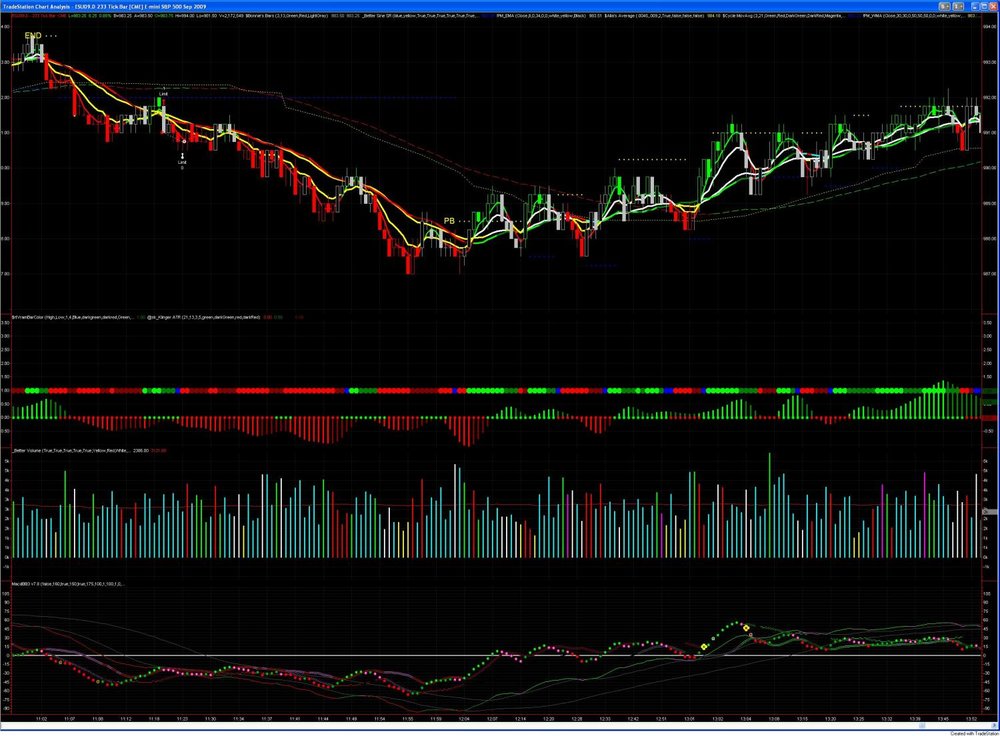The image size is (1000, 736).
Task: Click the 991.00 price axis label
Action: pos(989,133)
